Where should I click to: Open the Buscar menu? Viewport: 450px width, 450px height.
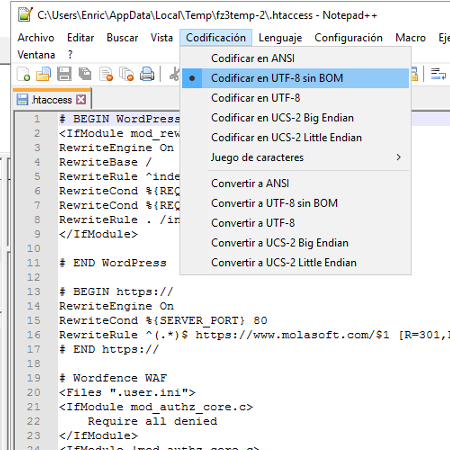coord(122,38)
